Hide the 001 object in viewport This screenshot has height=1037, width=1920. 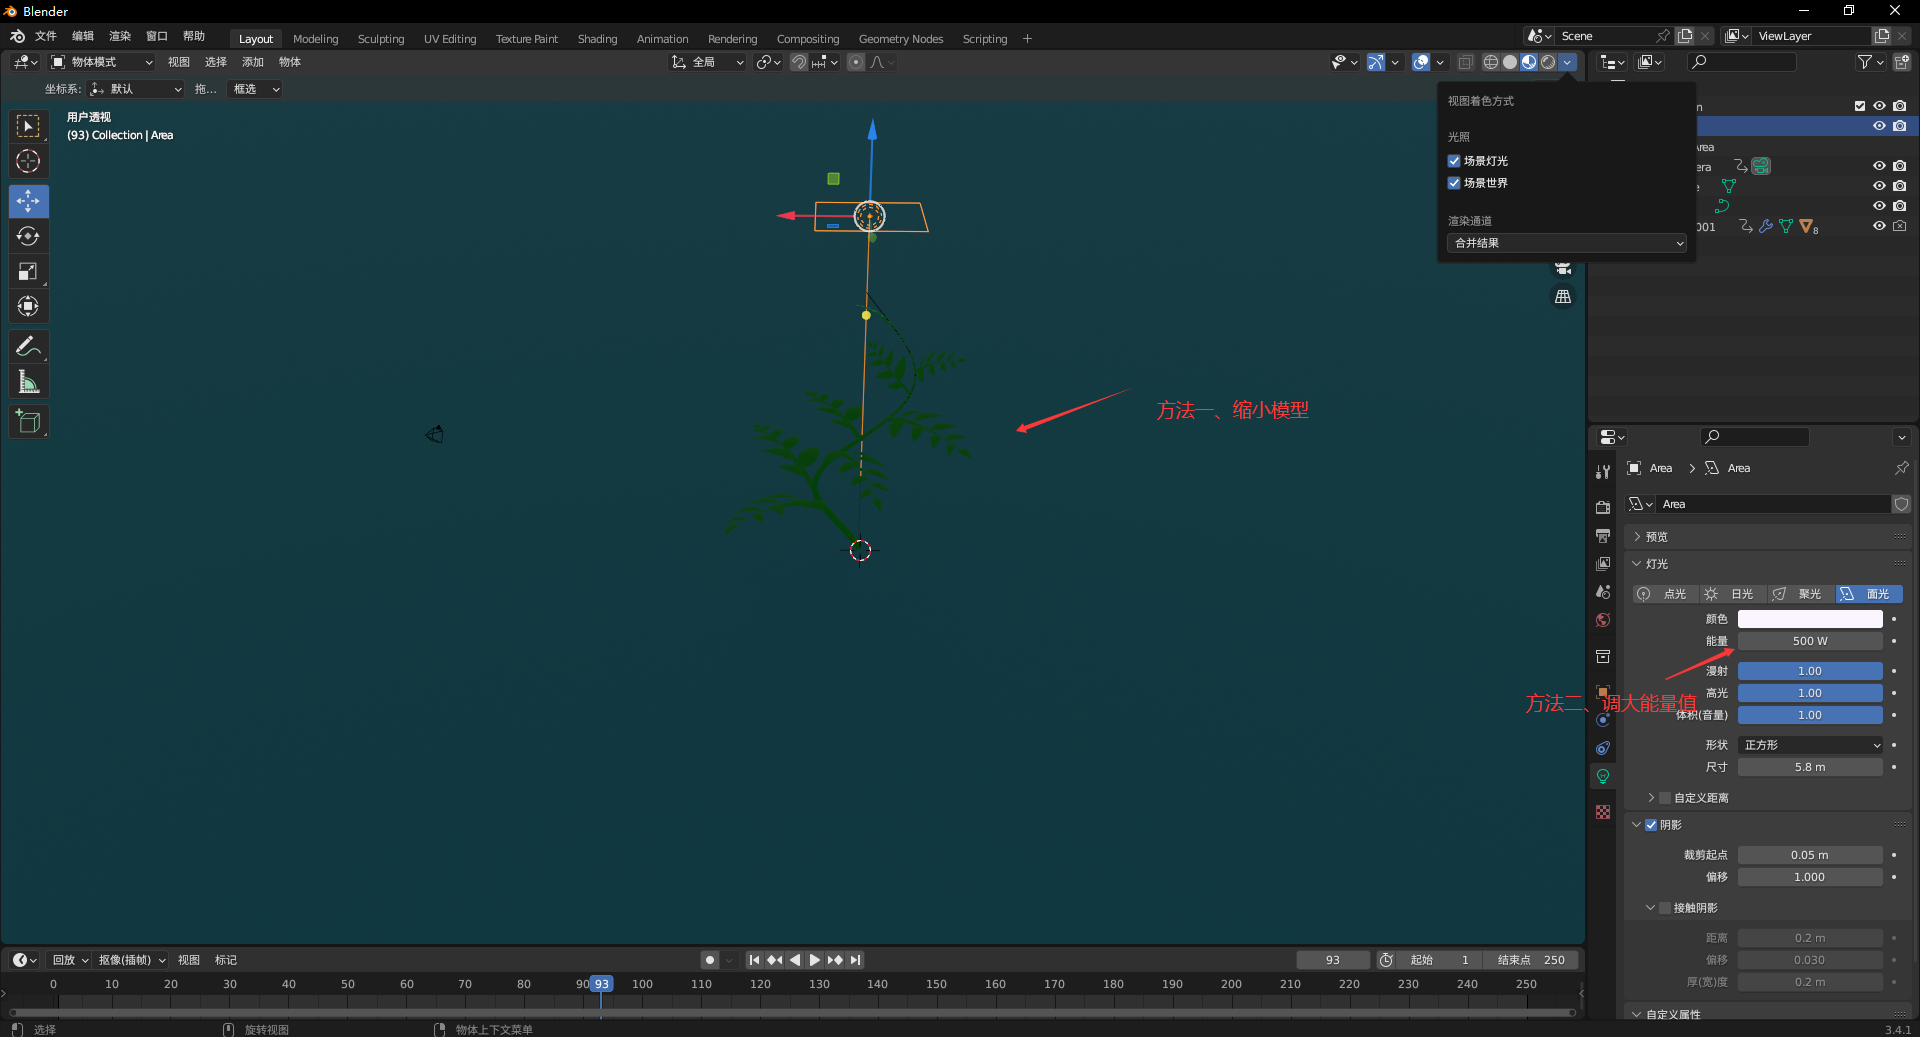click(1879, 226)
